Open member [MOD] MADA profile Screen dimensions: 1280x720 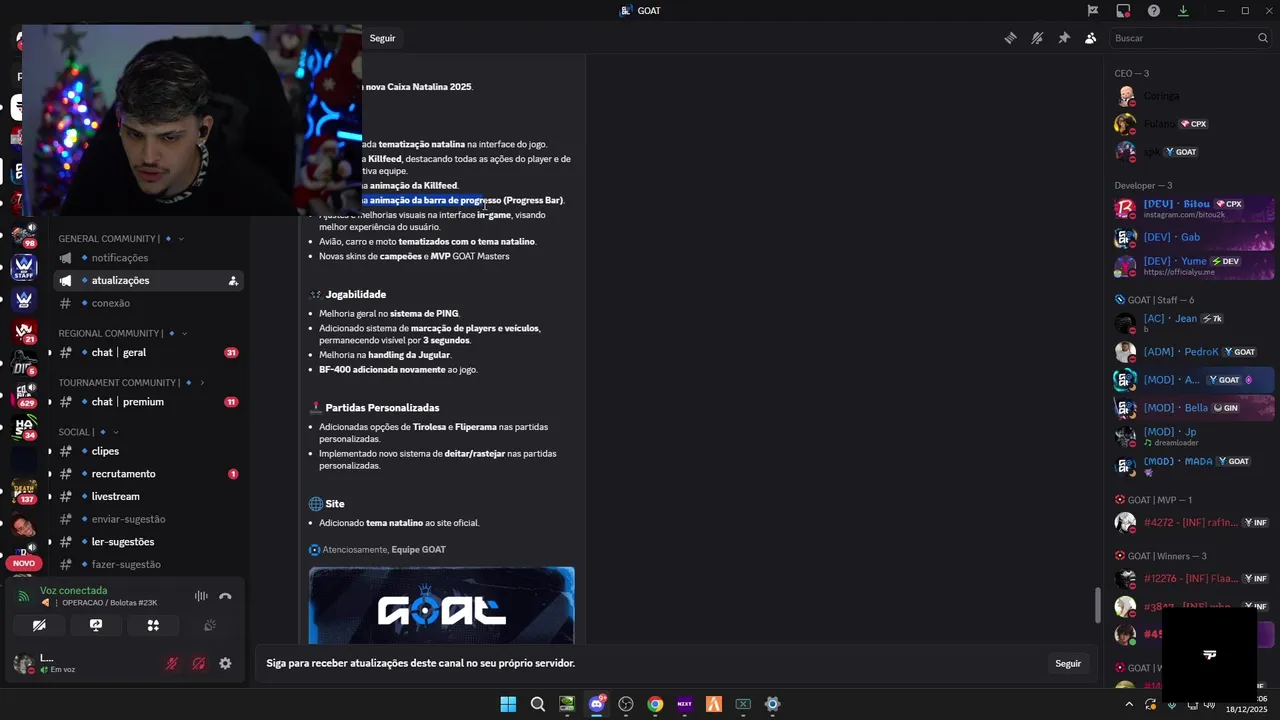pos(1193,466)
